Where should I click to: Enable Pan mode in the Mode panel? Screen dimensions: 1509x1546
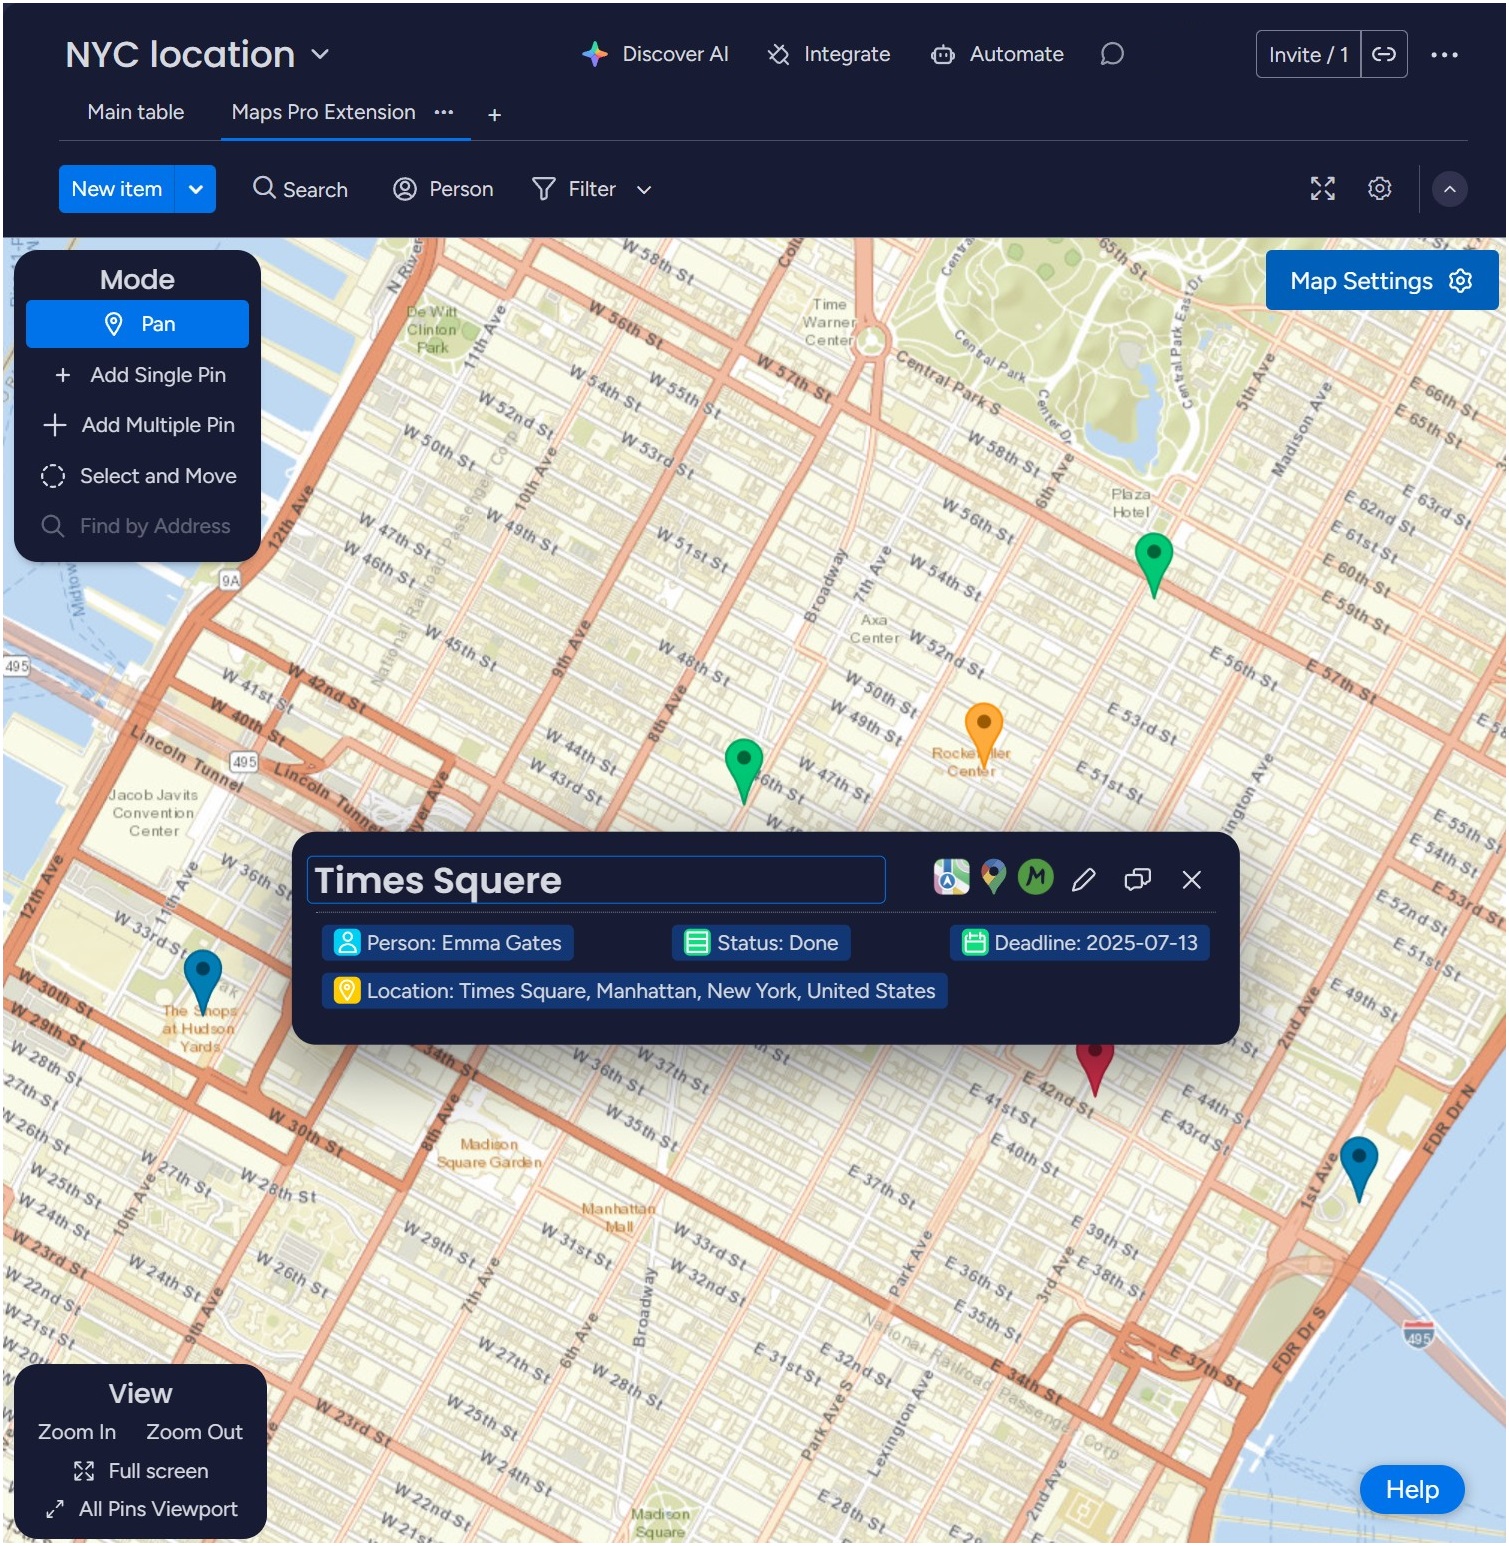tap(137, 323)
